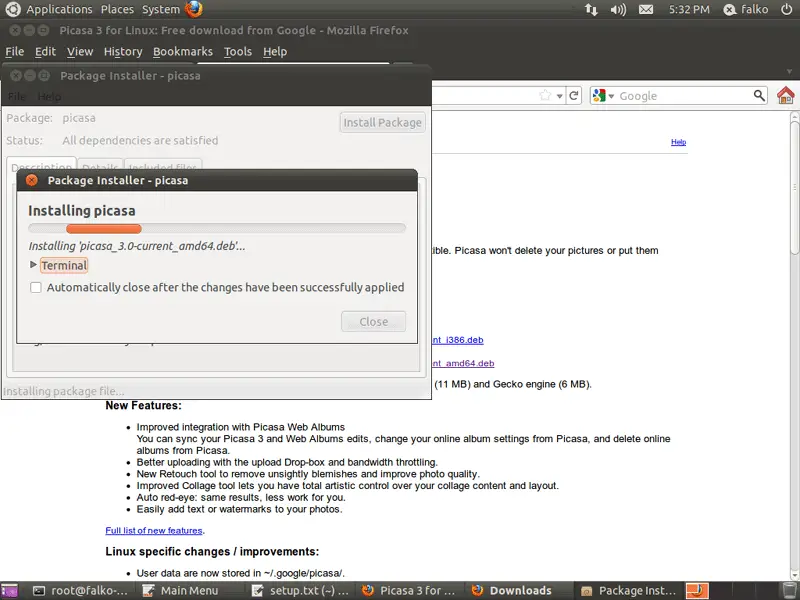800x600 pixels.
Task: Click the 'New Features:' heading
Action: click(143, 406)
